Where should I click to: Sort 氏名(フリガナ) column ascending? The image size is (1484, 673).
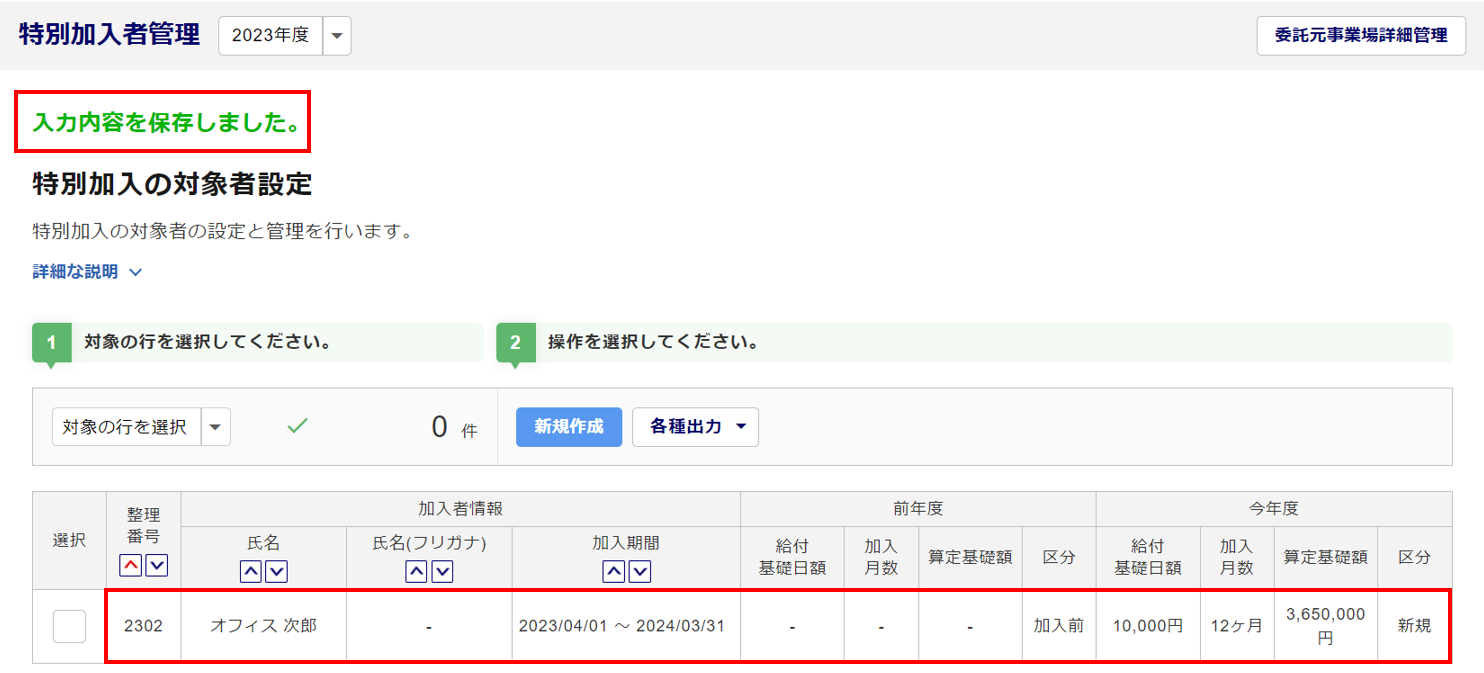coord(416,572)
